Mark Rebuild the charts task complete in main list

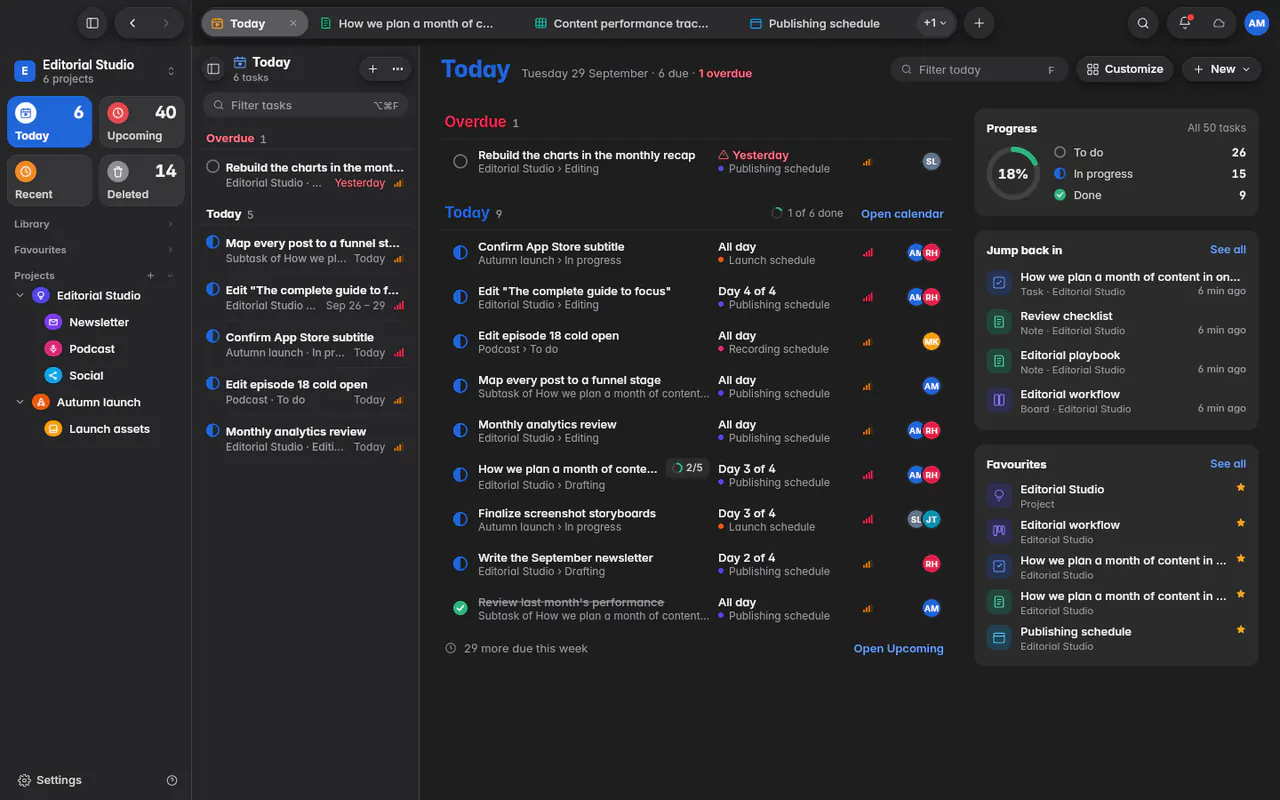click(x=460, y=161)
